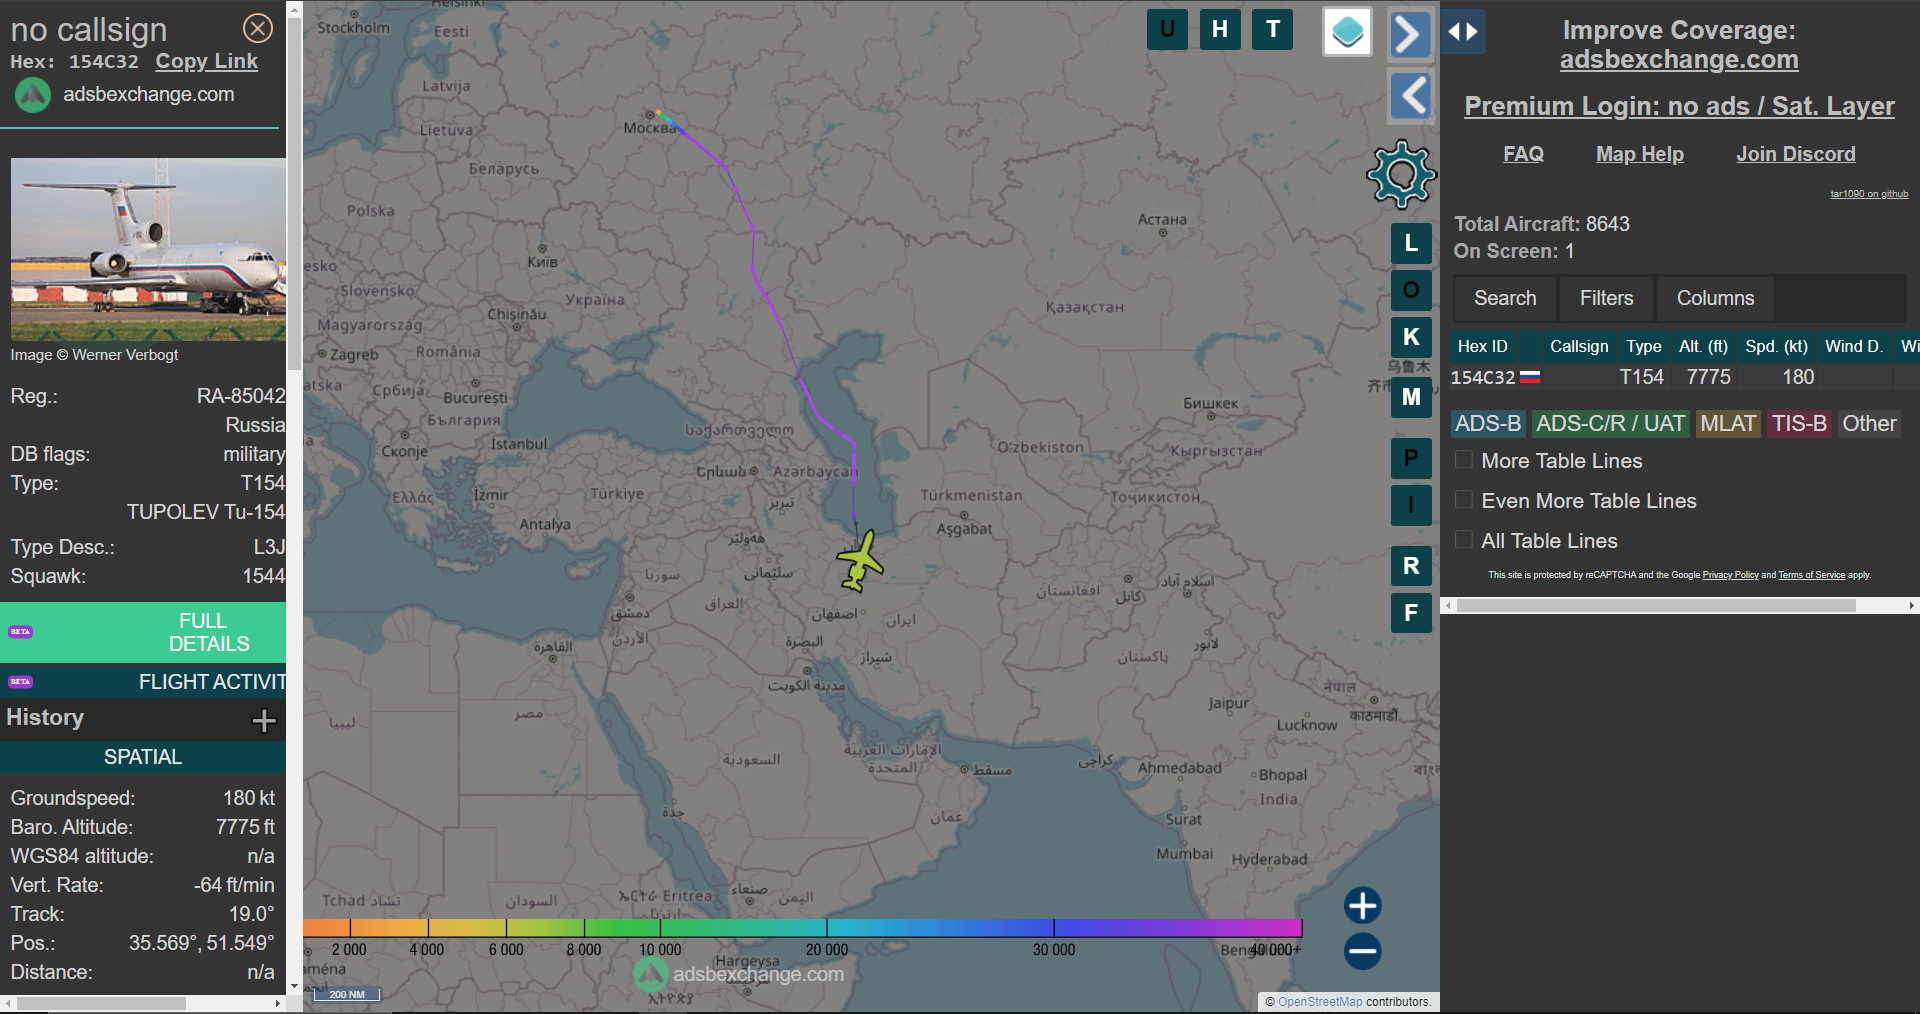Viewport: 1920px width, 1014px height.
Task: Open the OpenStreetMap attribution link
Action: click(1320, 1001)
